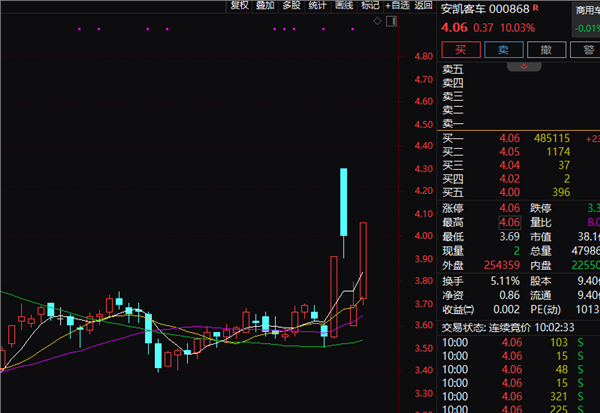
Task: Expand the red double-chevron order book arrow
Action: [x=524, y=67]
